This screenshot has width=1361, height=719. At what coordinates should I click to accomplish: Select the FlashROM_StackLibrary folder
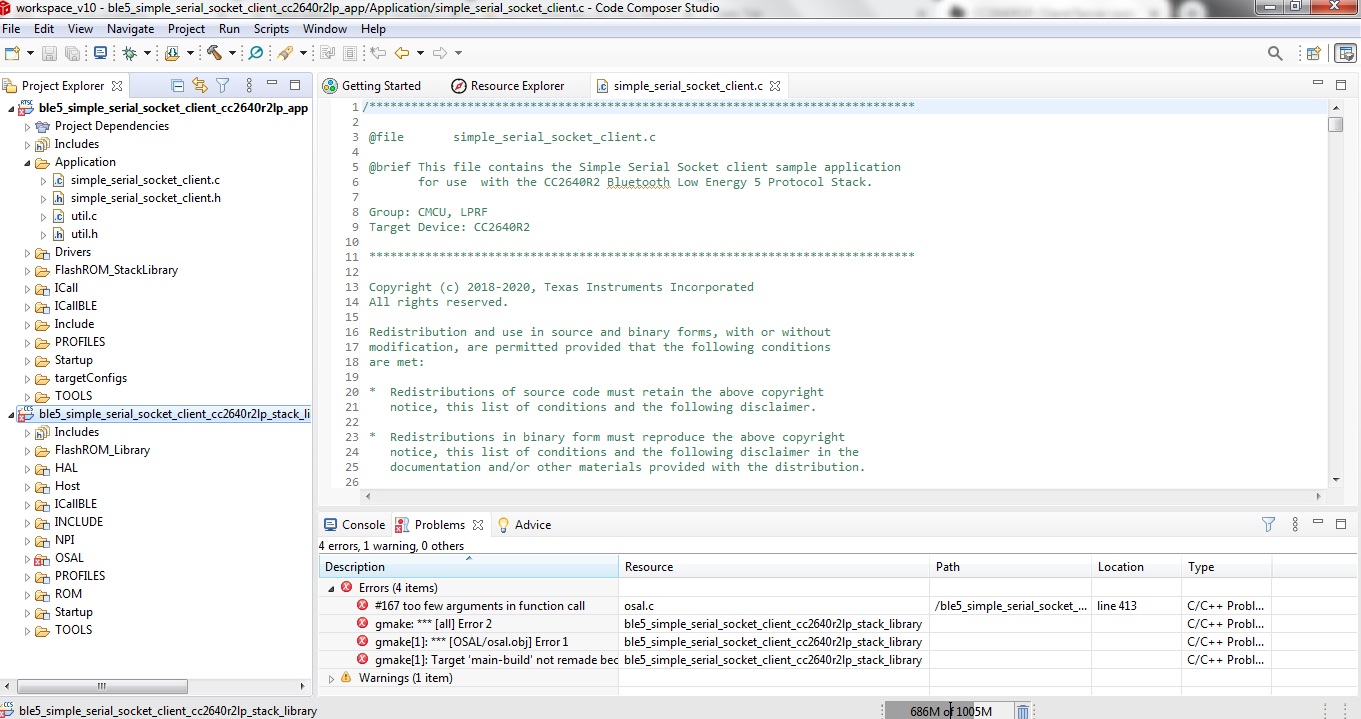point(116,270)
